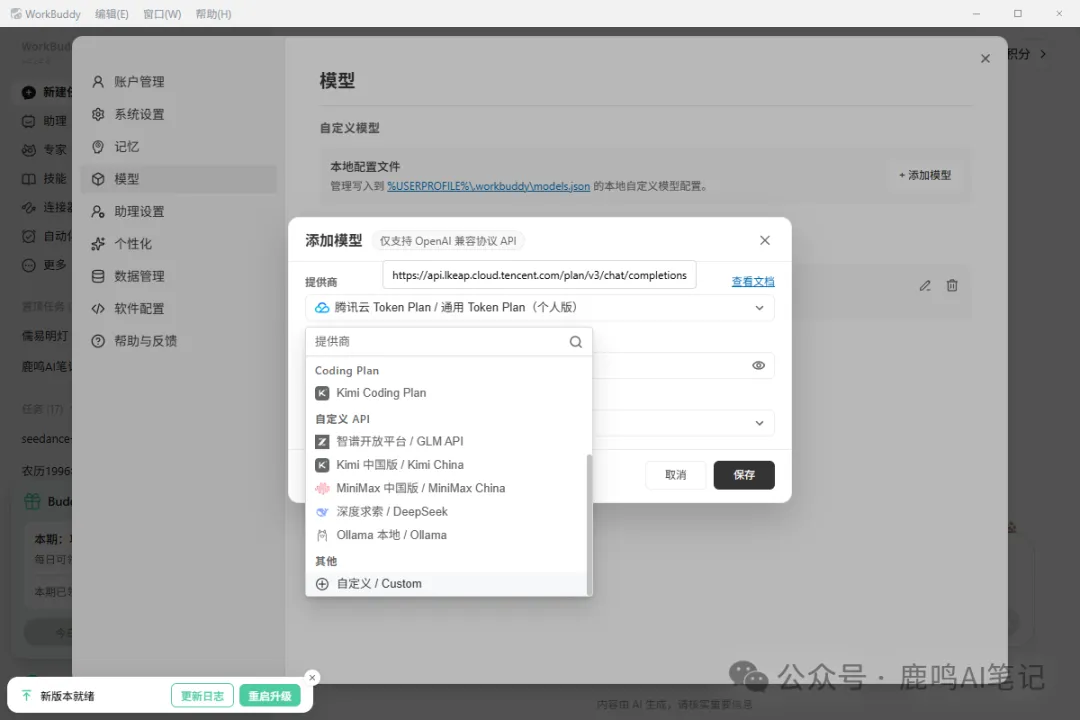Open 软件配置 section
1080x720 pixels.
click(x=179, y=309)
